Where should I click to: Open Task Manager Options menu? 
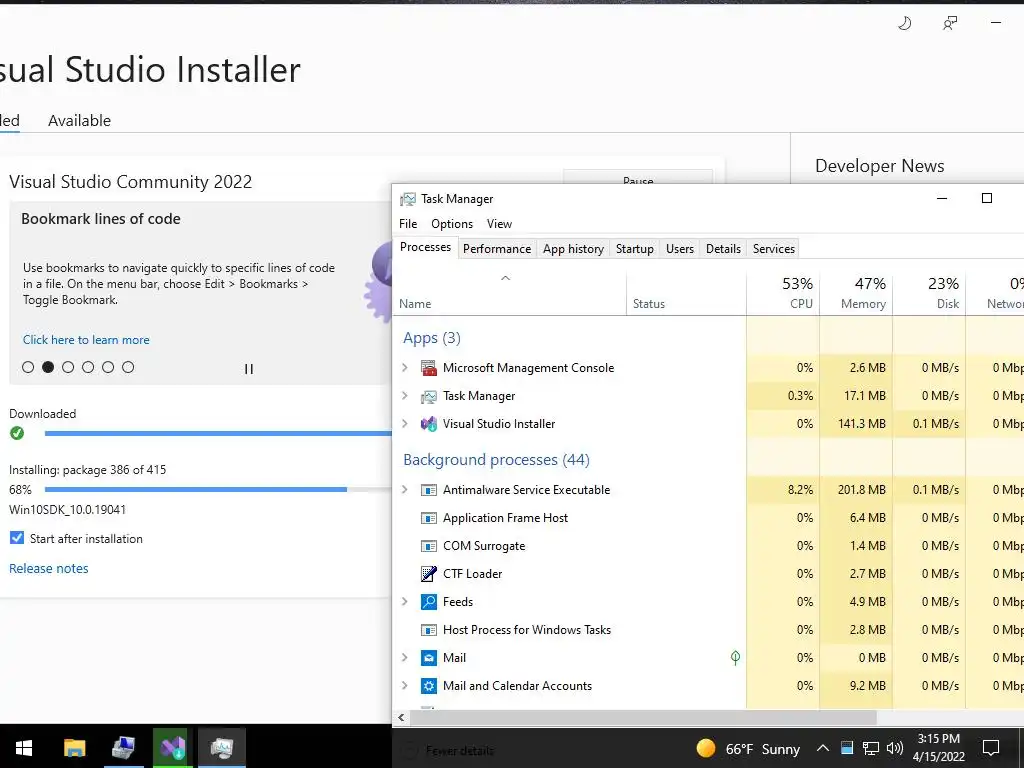coord(452,224)
